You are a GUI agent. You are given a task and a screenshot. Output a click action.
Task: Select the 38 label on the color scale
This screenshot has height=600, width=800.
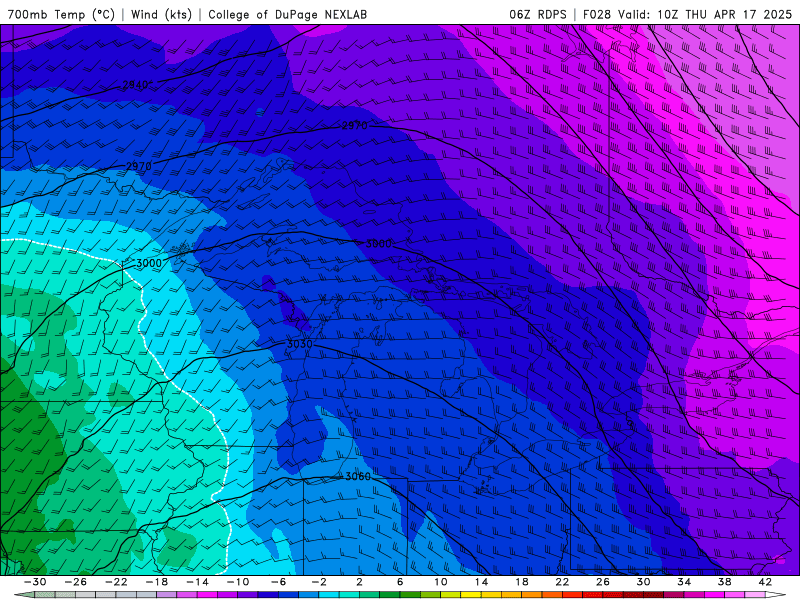tap(724, 582)
